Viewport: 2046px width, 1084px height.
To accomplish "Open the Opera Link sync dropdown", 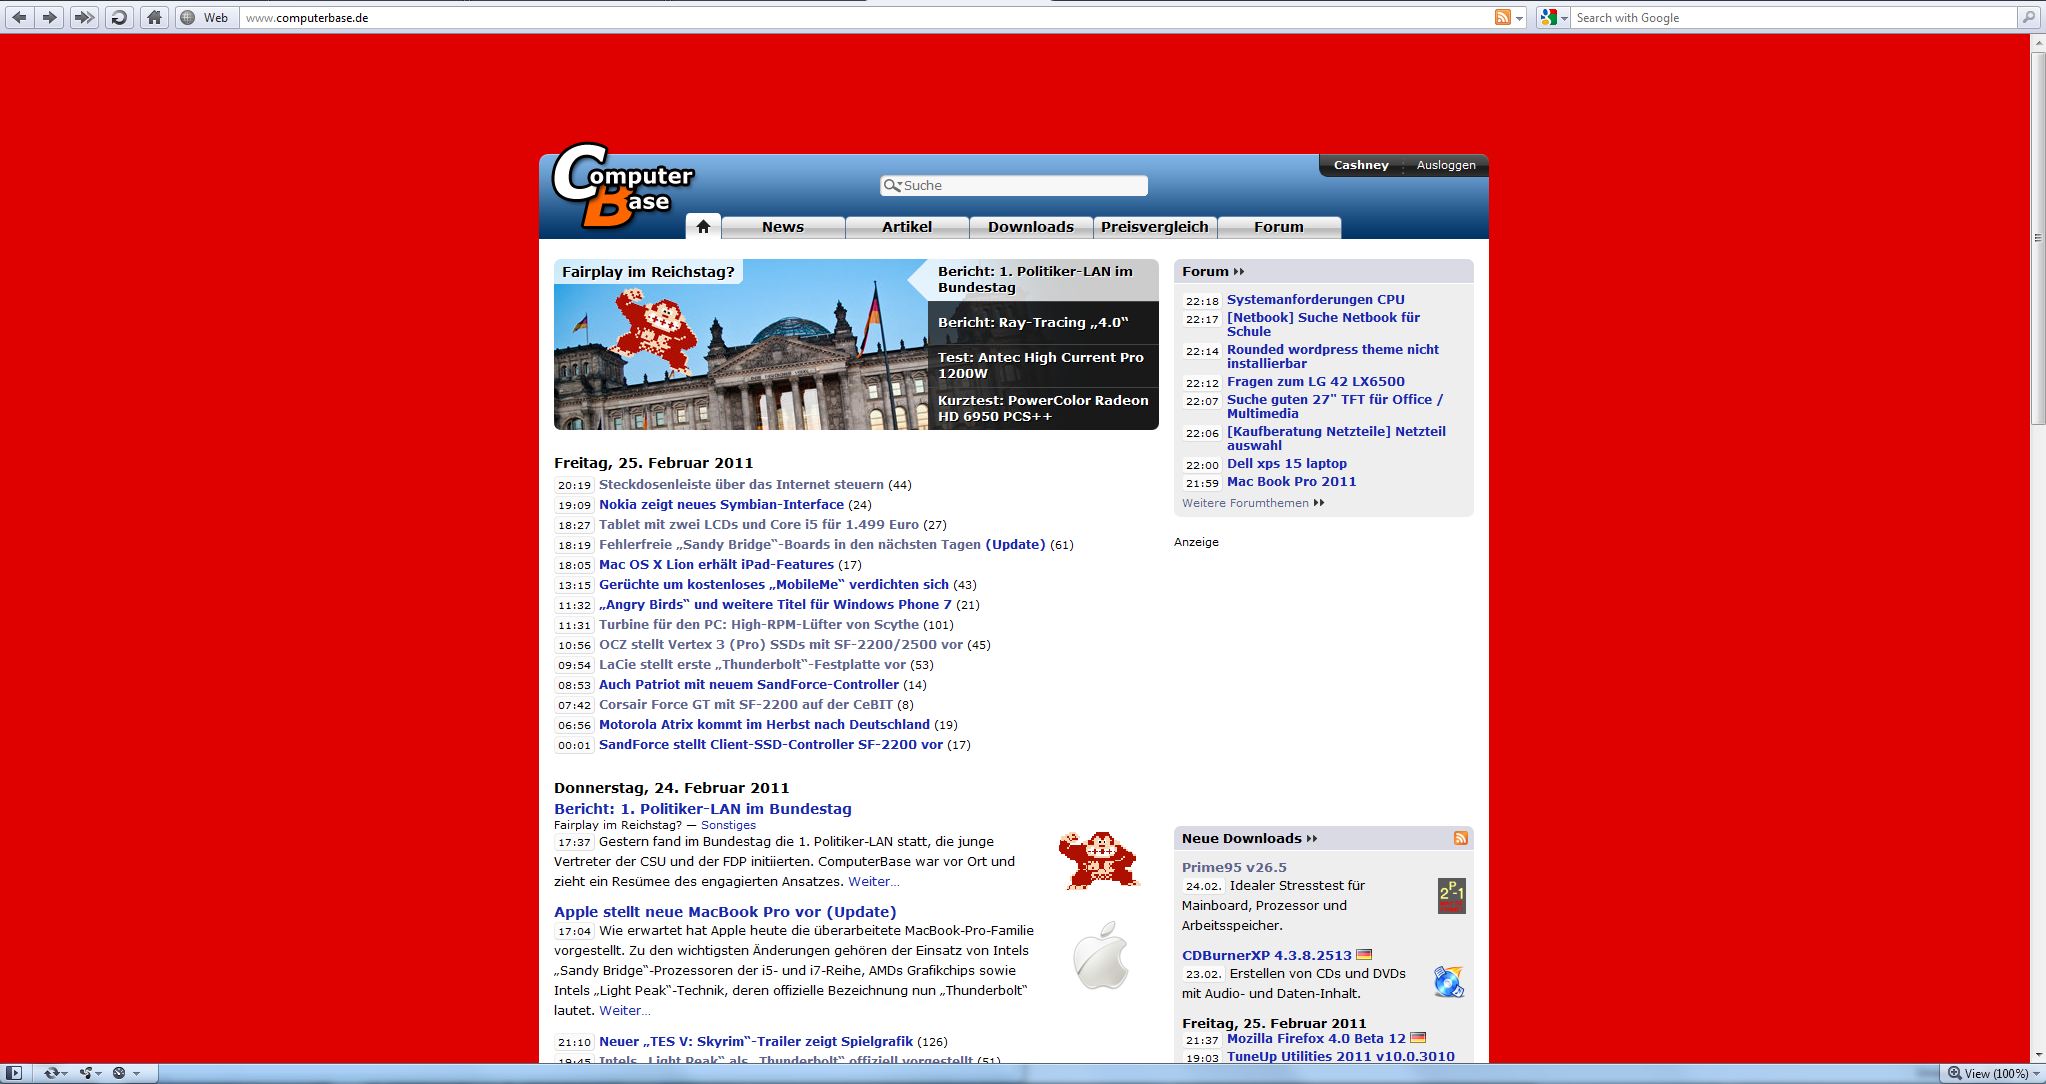I will [x=55, y=1073].
